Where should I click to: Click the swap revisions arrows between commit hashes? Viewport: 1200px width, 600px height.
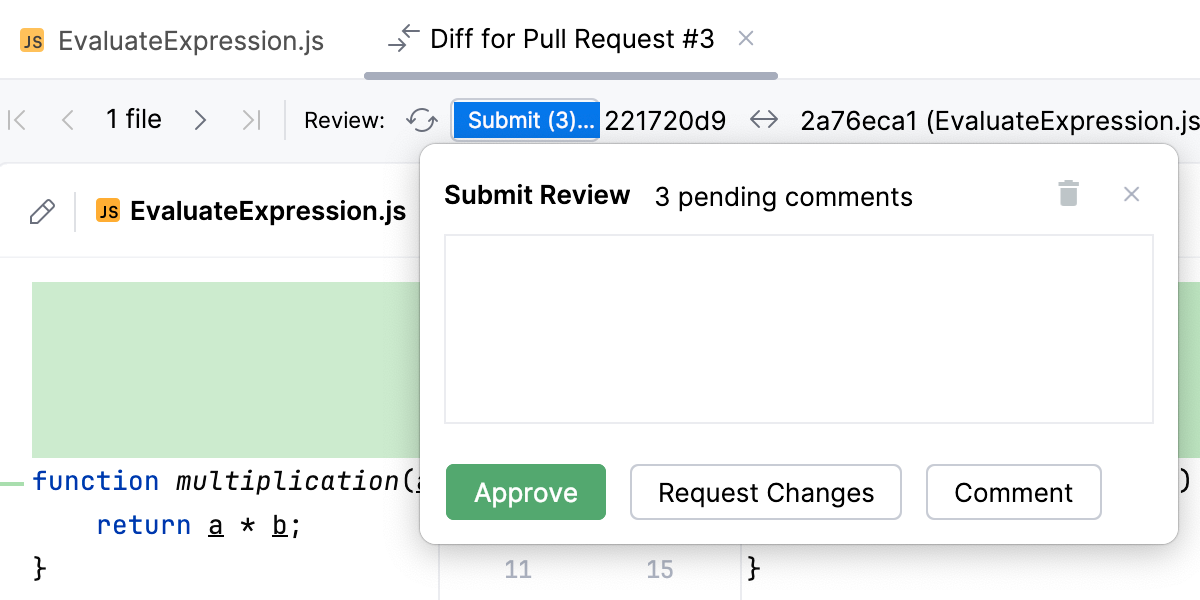coord(763,120)
